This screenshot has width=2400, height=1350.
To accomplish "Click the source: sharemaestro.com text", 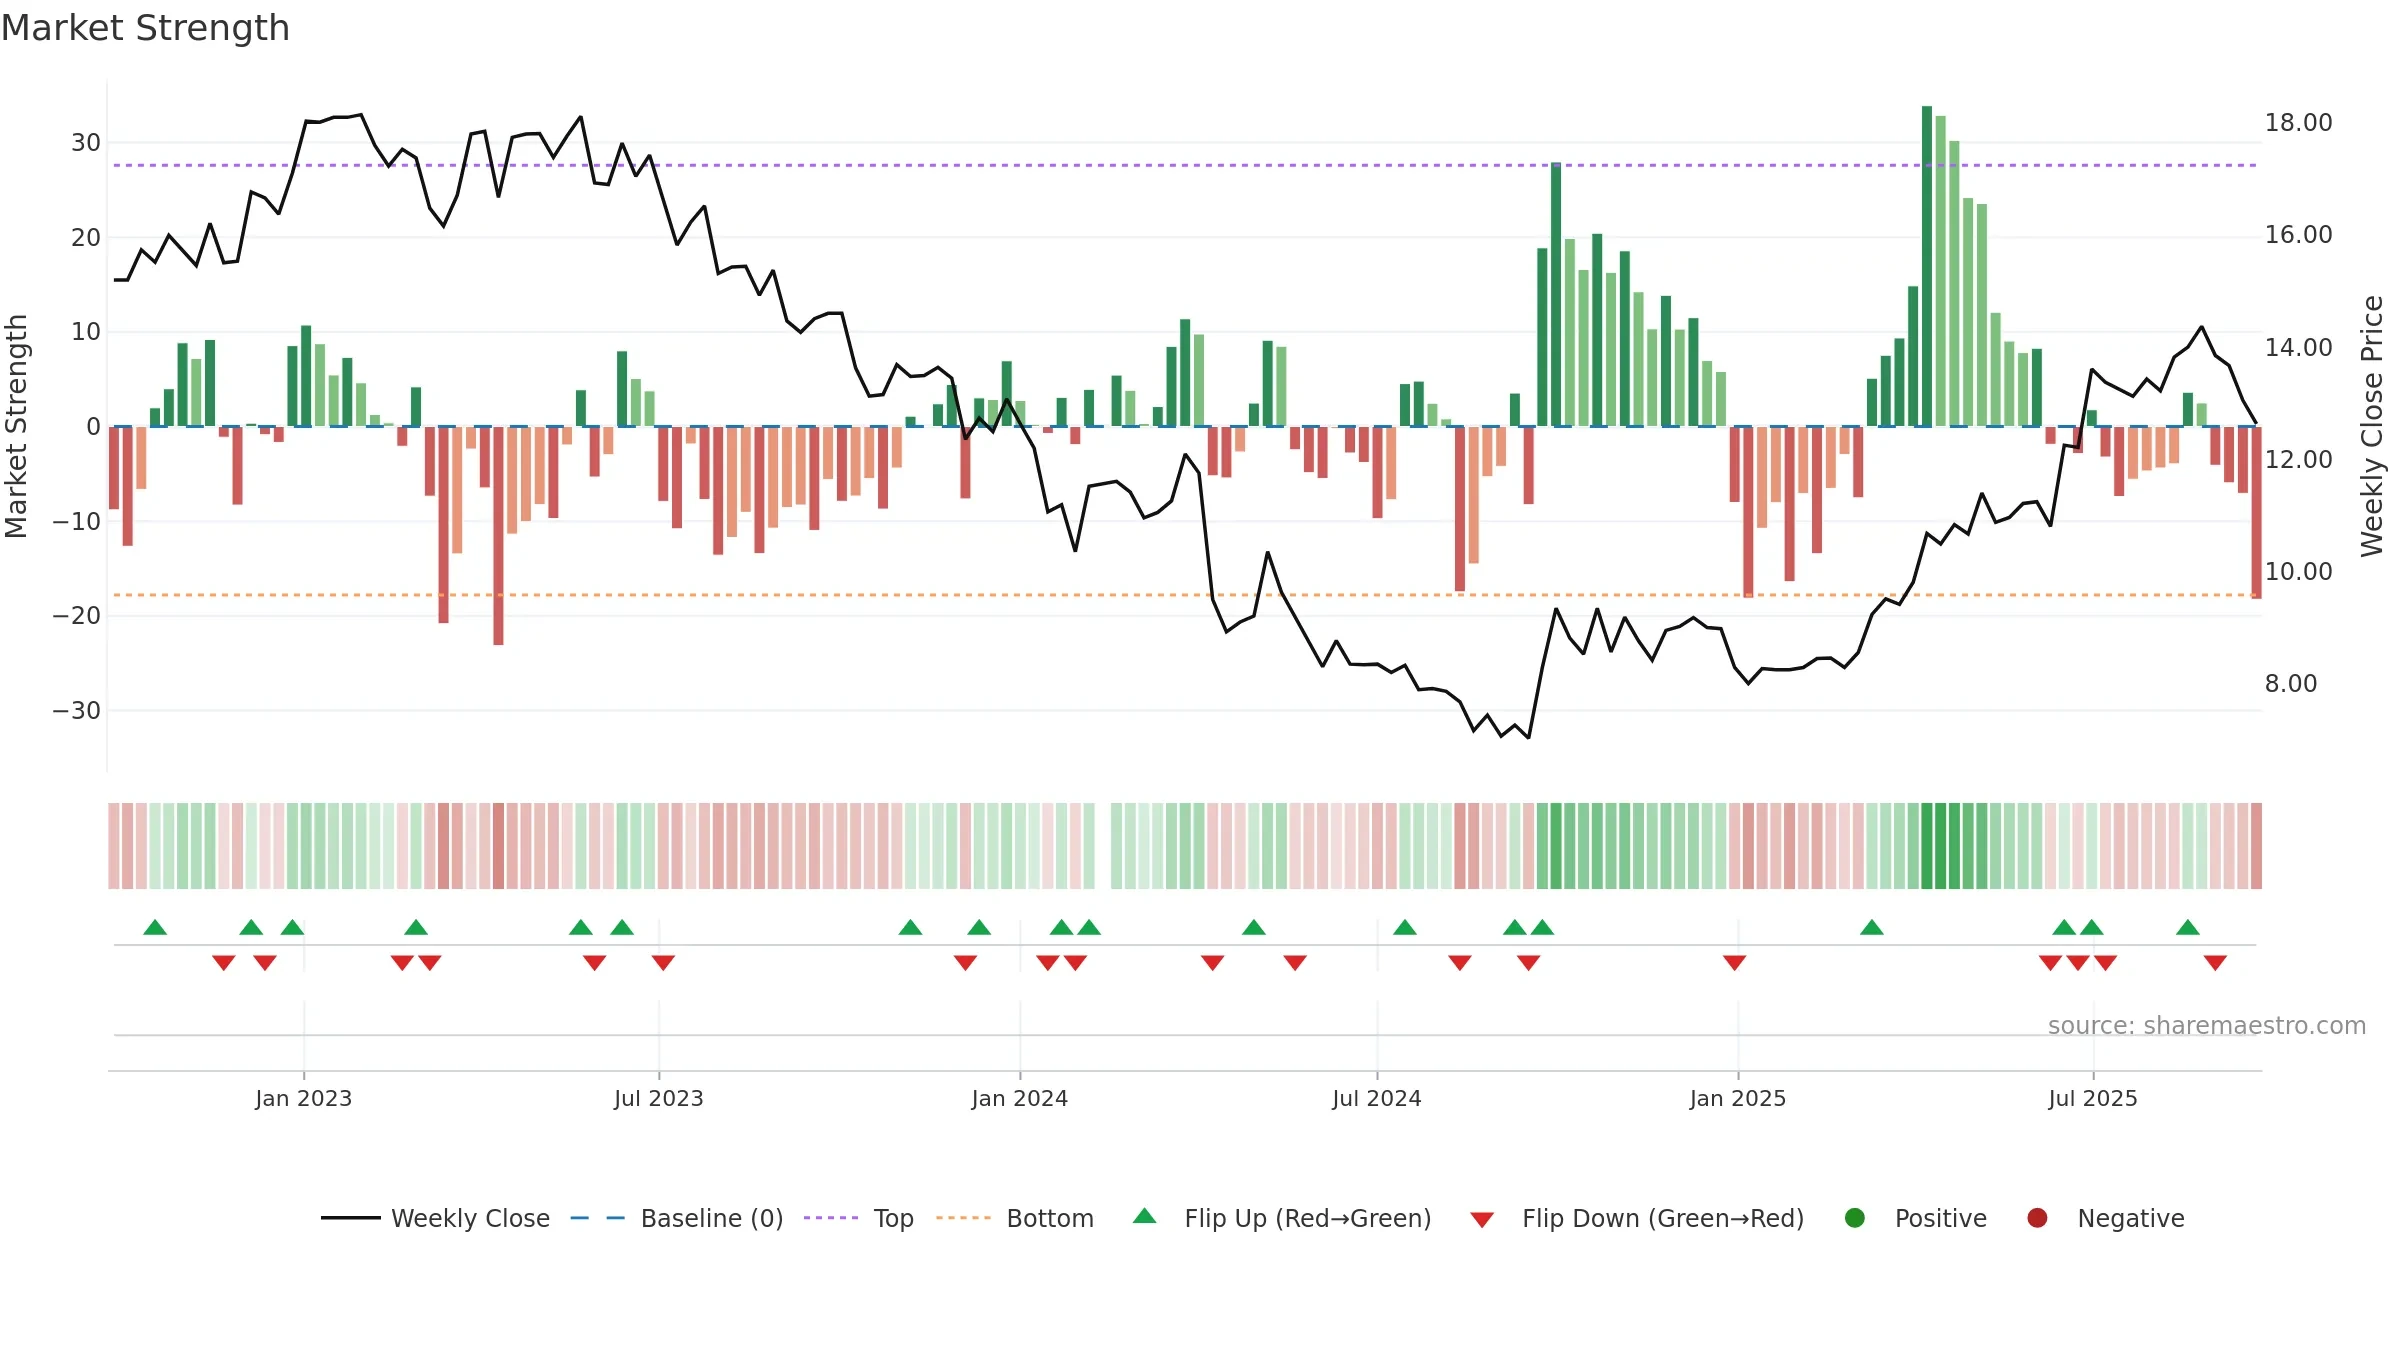I will coord(2207,1025).
